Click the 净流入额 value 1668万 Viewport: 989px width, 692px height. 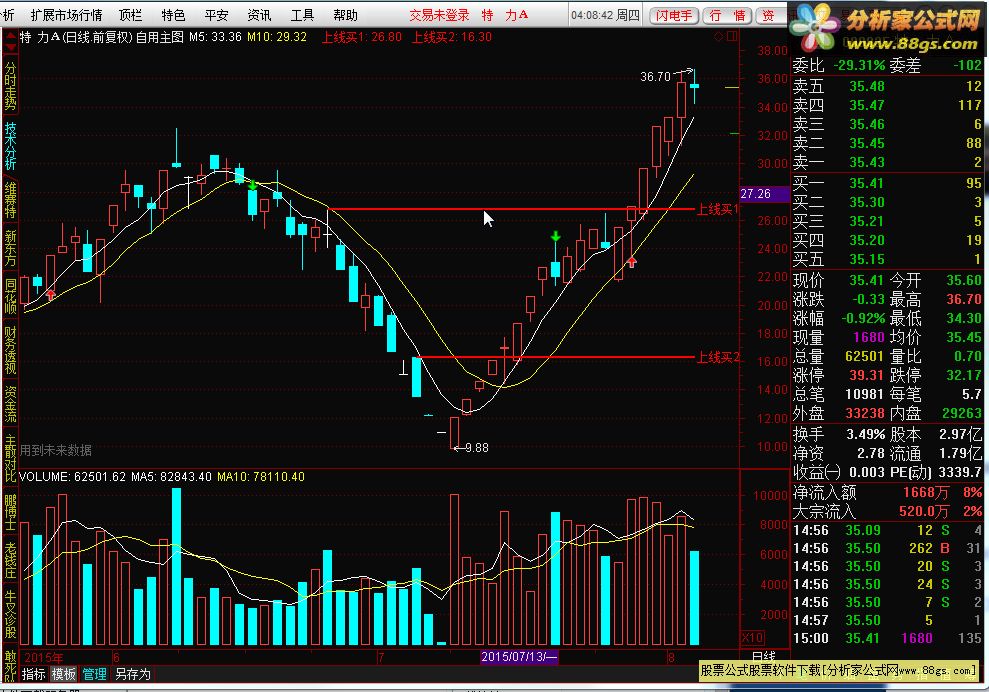coord(926,492)
